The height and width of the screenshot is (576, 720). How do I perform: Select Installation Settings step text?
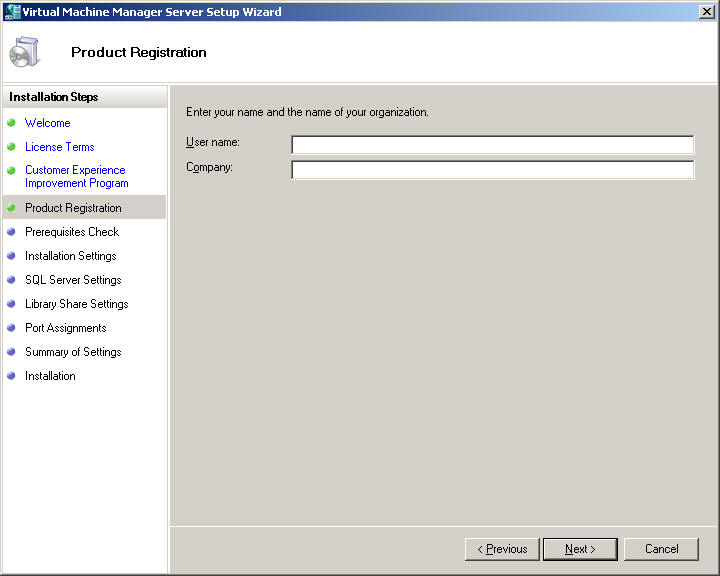pos(71,256)
